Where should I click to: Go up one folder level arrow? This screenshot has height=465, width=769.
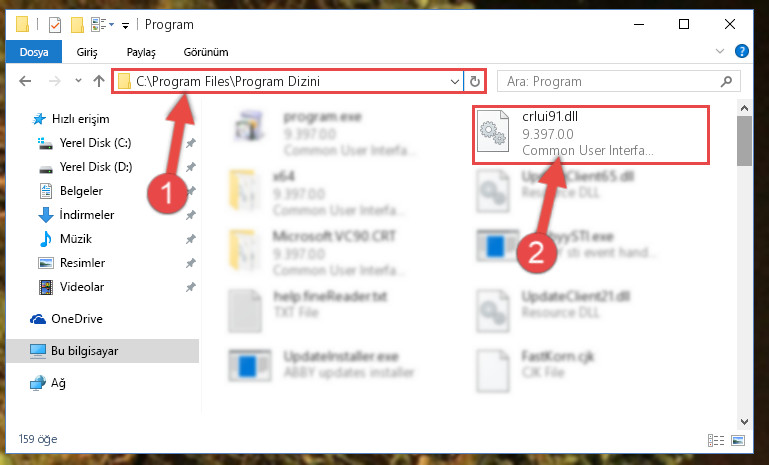tap(99, 81)
